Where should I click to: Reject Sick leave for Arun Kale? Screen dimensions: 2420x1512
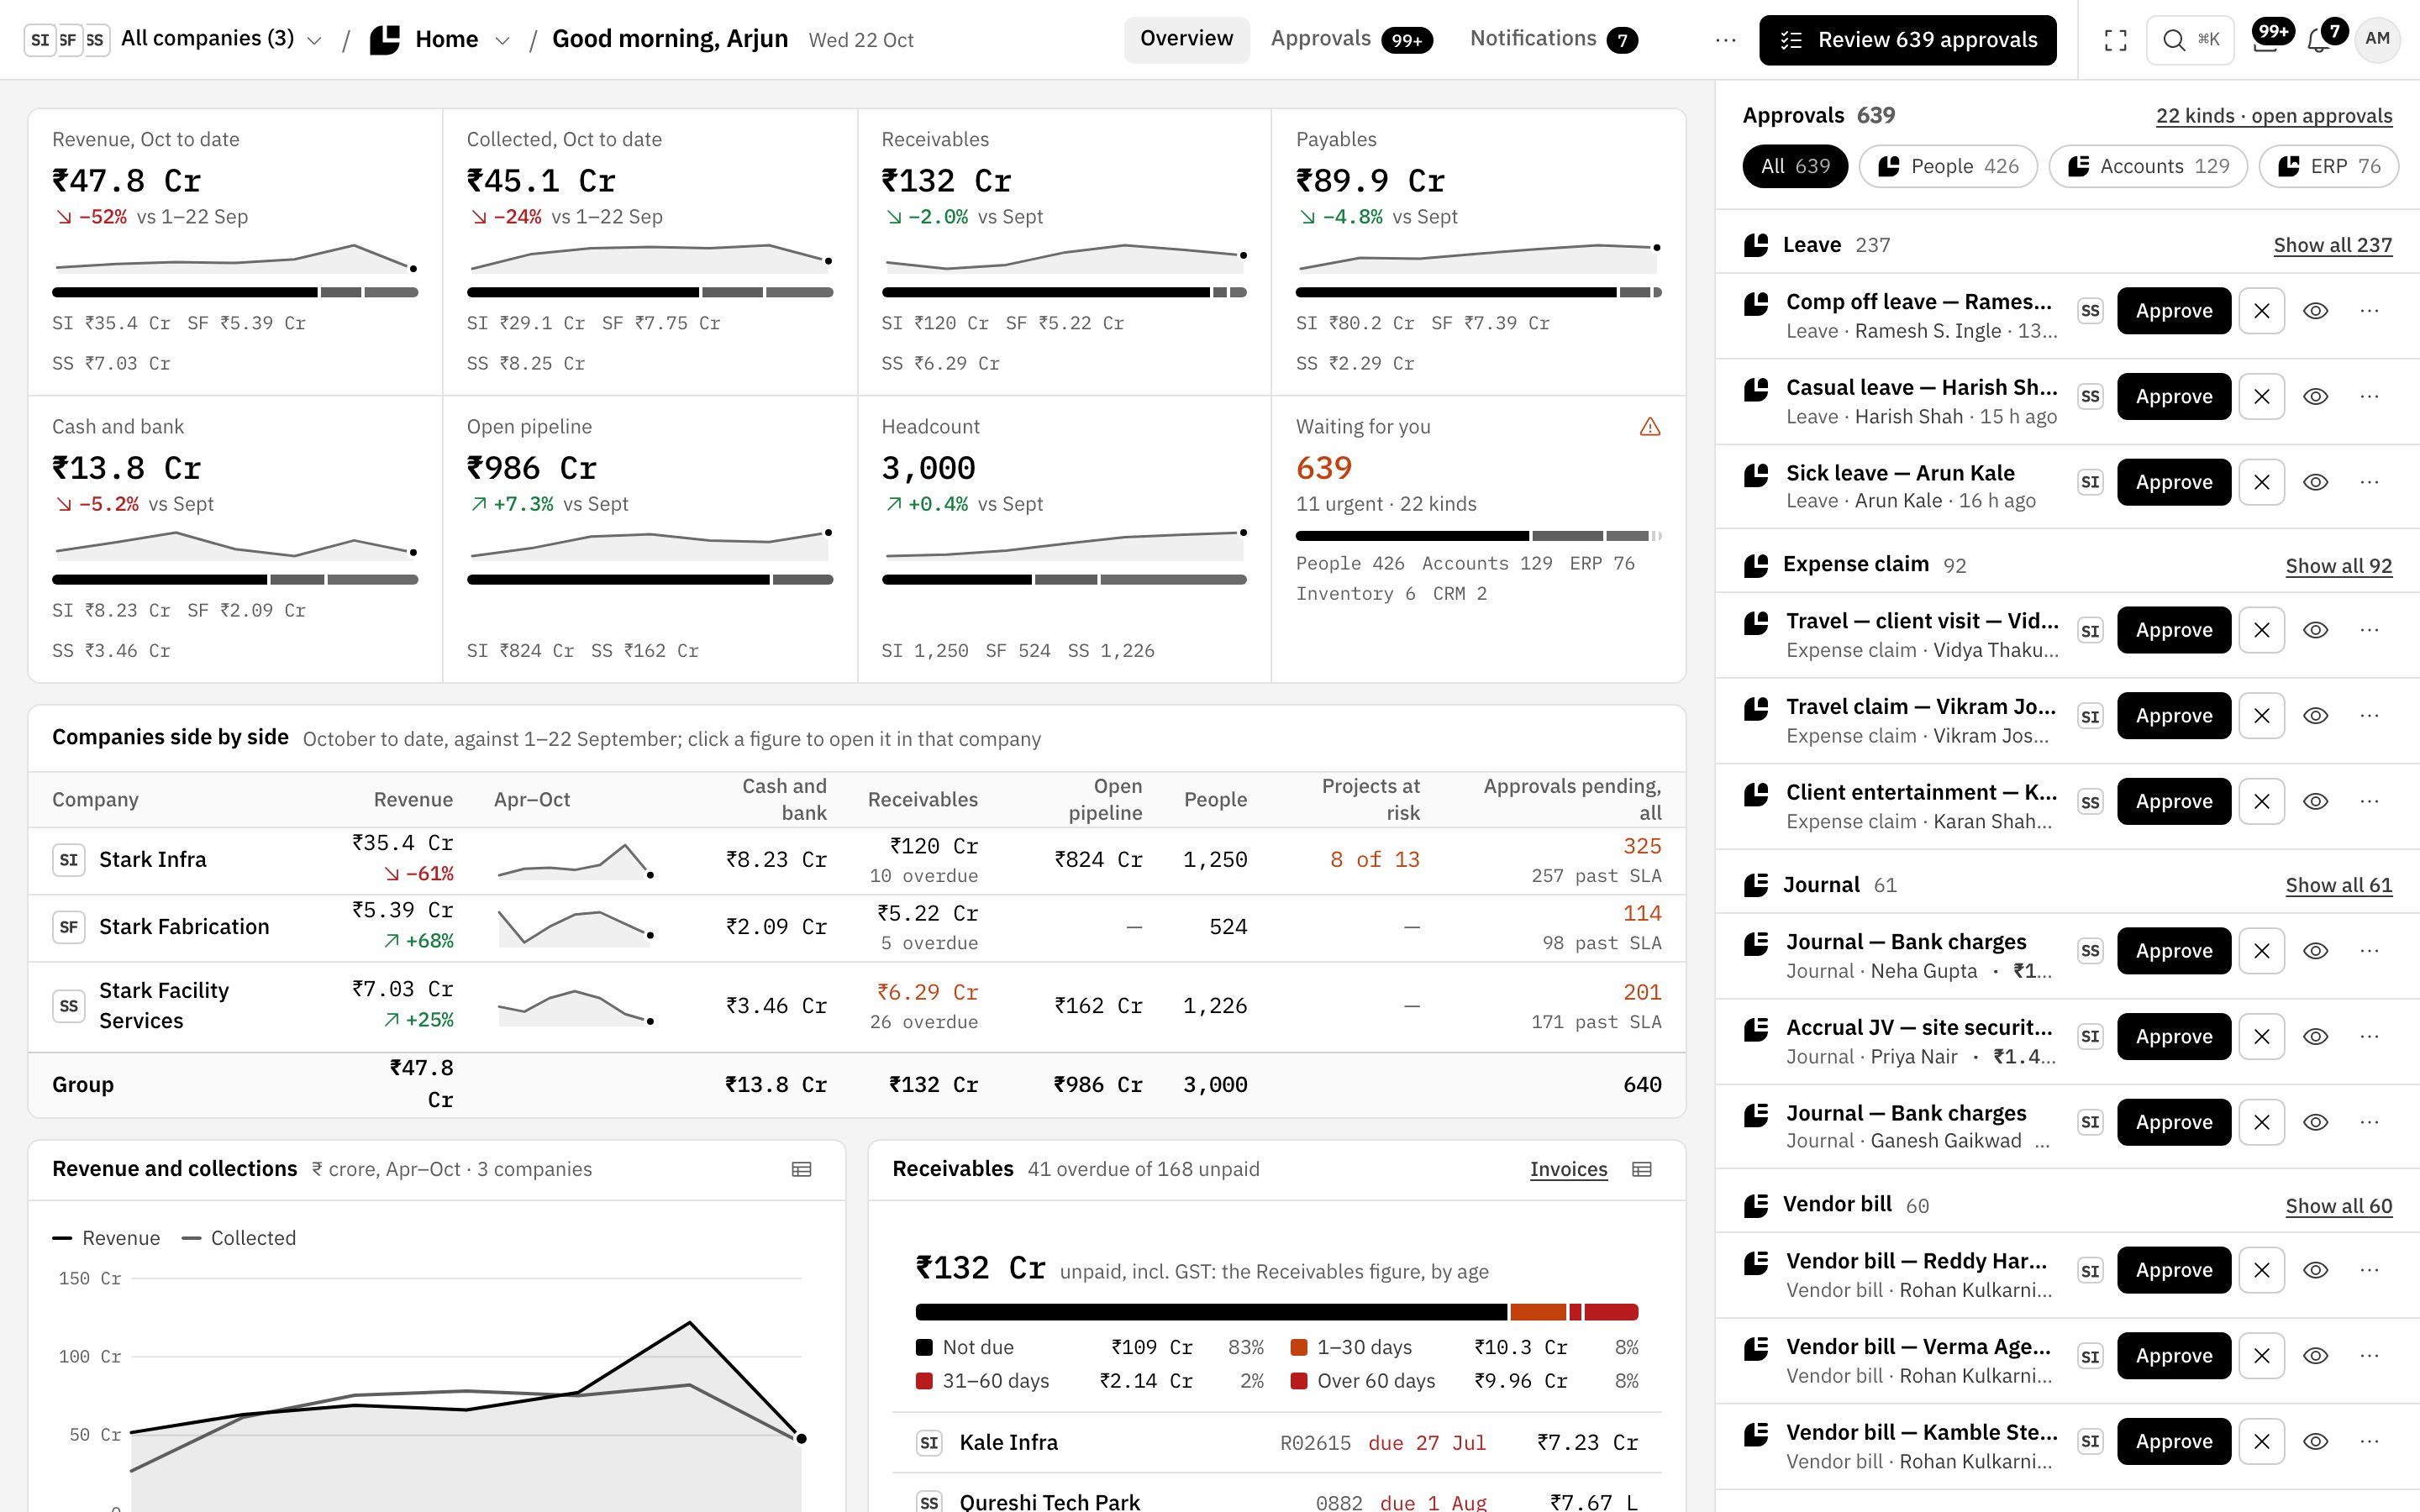pyautogui.click(x=2262, y=482)
